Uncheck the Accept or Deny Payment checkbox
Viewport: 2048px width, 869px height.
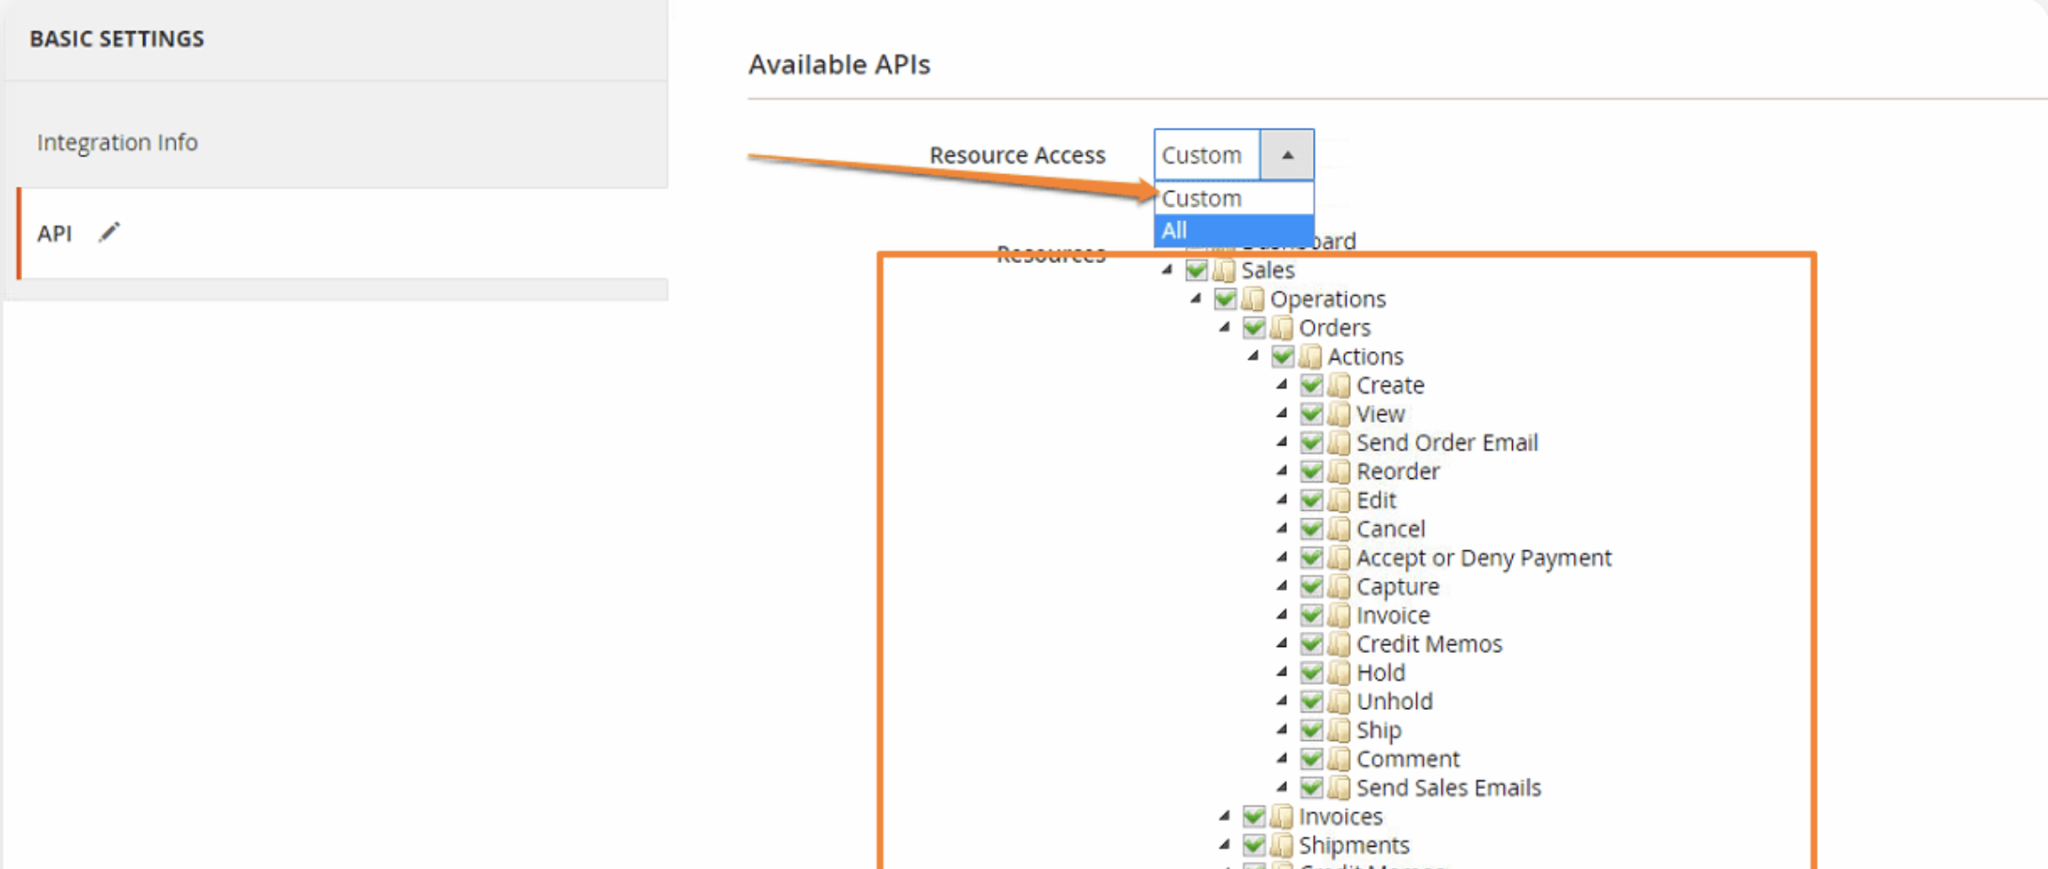pyautogui.click(x=1311, y=558)
